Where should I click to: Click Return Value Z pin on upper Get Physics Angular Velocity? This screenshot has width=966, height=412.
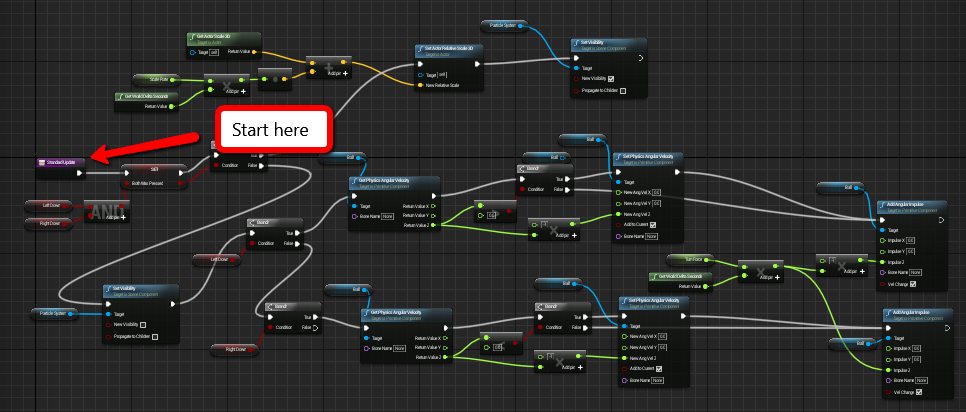(x=434, y=225)
